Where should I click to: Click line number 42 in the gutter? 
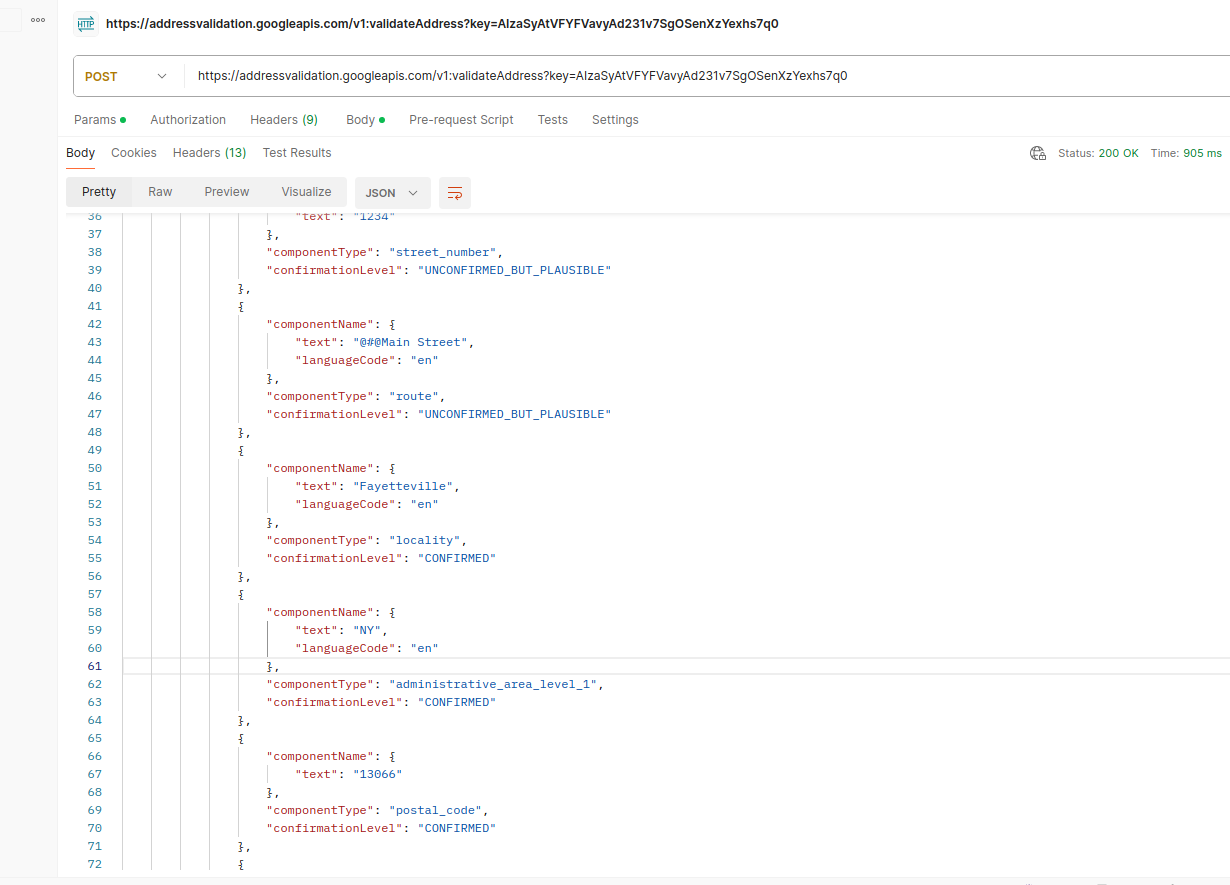pos(94,324)
